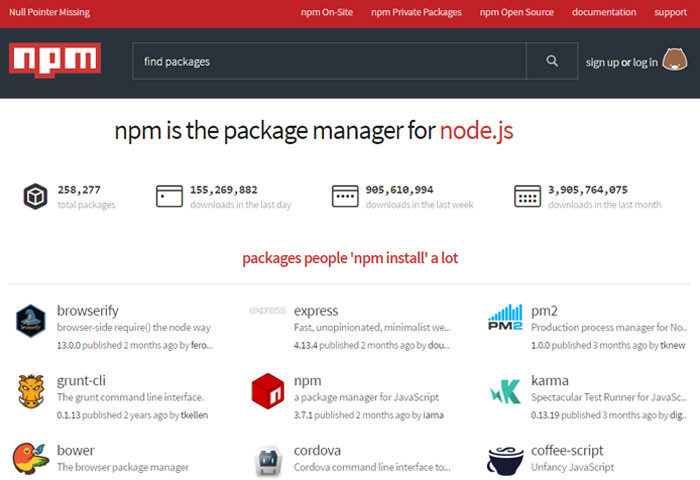The height and width of the screenshot is (480, 700).
Task: Open npm Private Packages menu item
Action: (416, 13)
